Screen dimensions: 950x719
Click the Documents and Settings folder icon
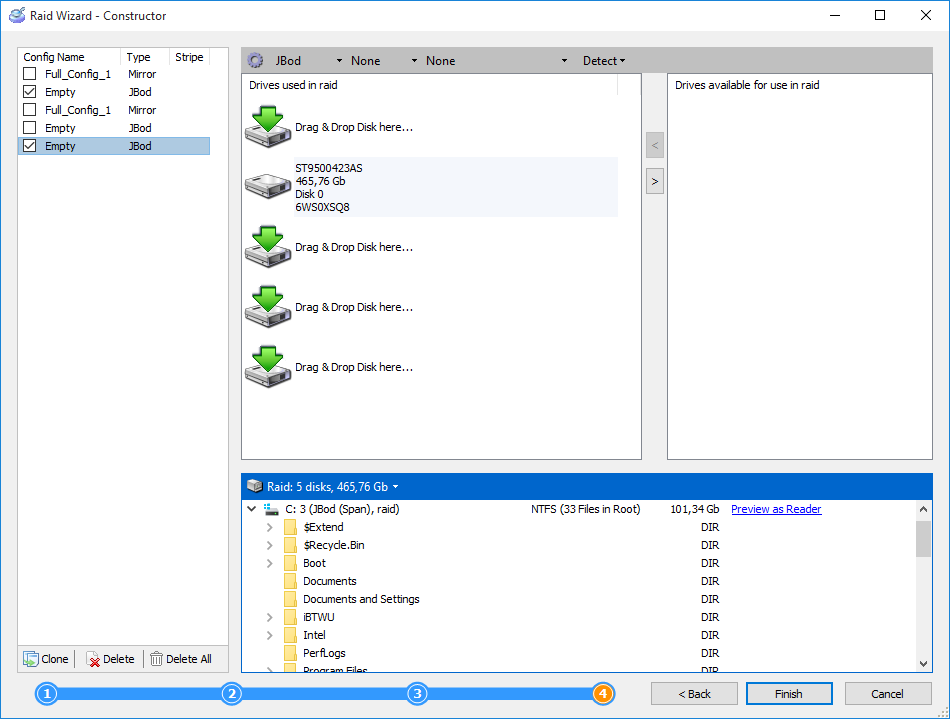click(x=290, y=599)
